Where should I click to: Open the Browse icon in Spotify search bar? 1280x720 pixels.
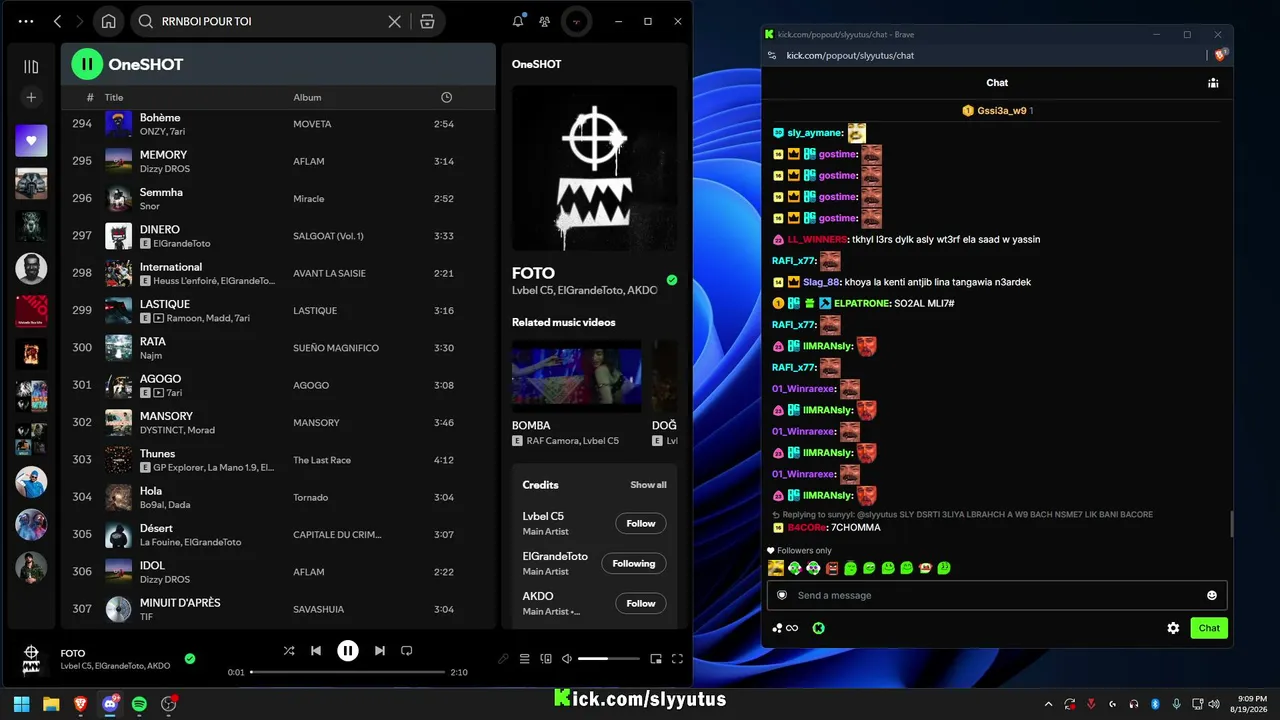point(427,21)
